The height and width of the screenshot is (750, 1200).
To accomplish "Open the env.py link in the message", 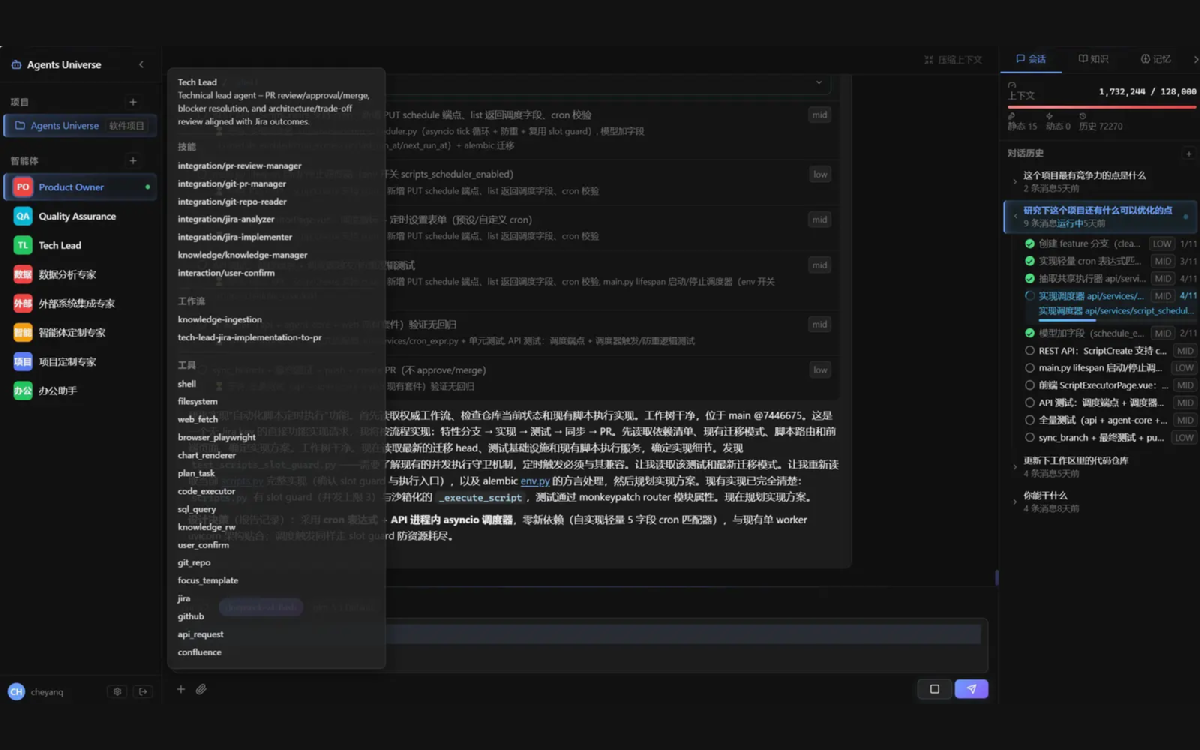I will pyautogui.click(x=535, y=481).
